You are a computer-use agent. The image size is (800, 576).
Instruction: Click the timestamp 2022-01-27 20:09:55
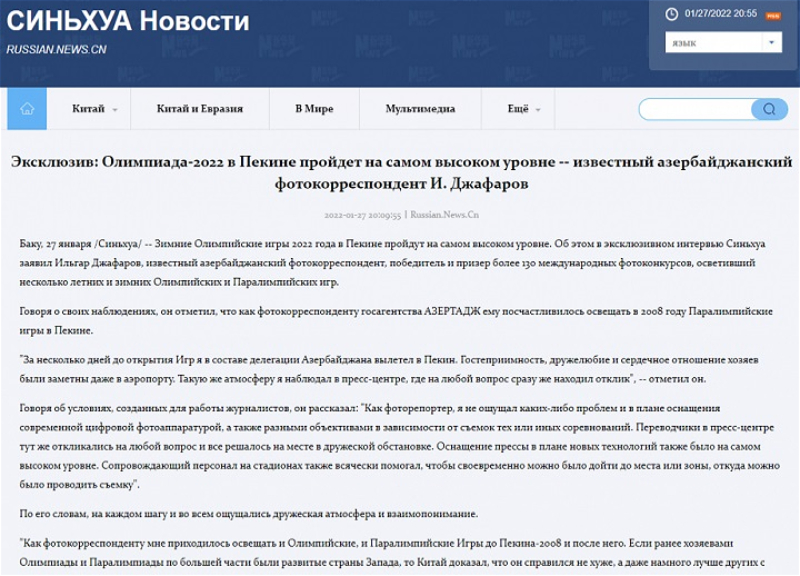pos(363,215)
